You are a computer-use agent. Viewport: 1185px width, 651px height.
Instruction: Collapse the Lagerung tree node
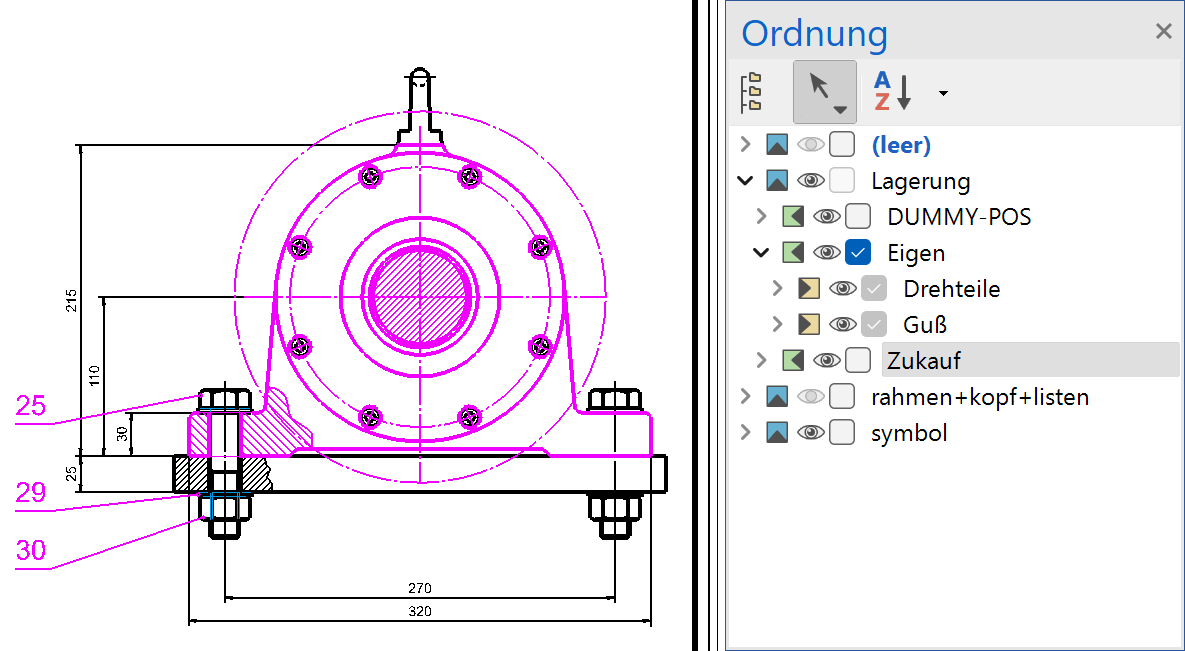744,181
